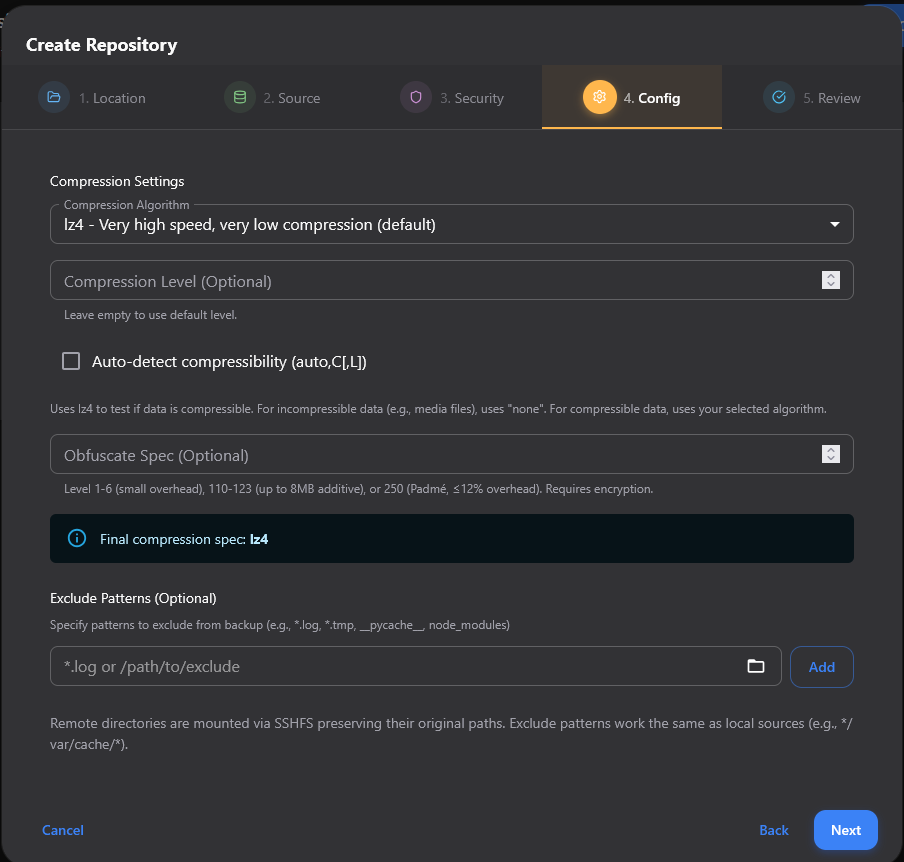Click the stepper on Compression Level field
Viewport: 904px width, 862px height.
coord(831,280)
